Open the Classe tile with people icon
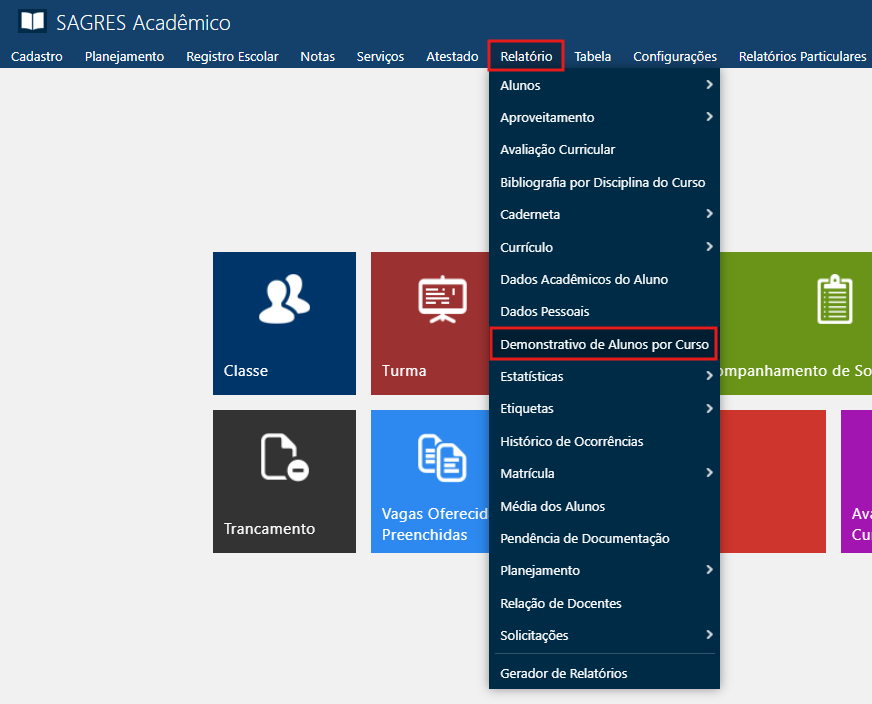This screenshot has height=704, width=872. pos(284,322)
